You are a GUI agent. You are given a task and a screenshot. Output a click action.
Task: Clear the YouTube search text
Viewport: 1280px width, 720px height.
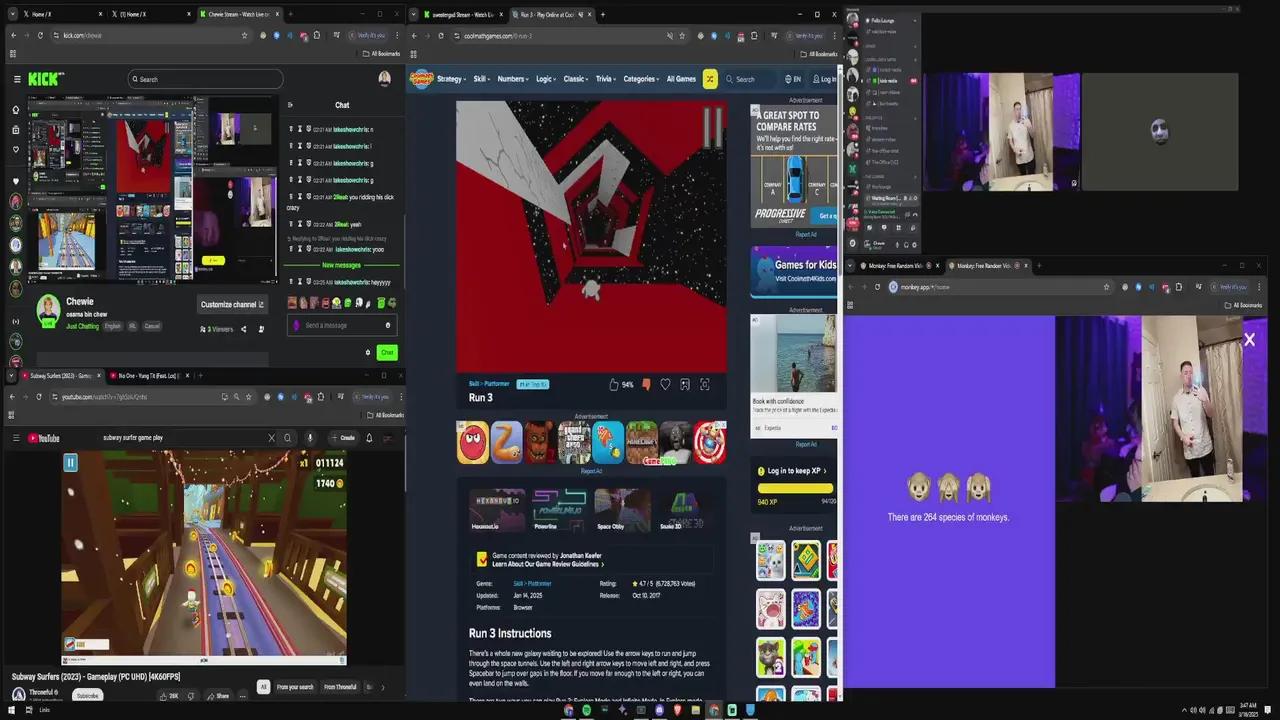[x=271, y=438]
